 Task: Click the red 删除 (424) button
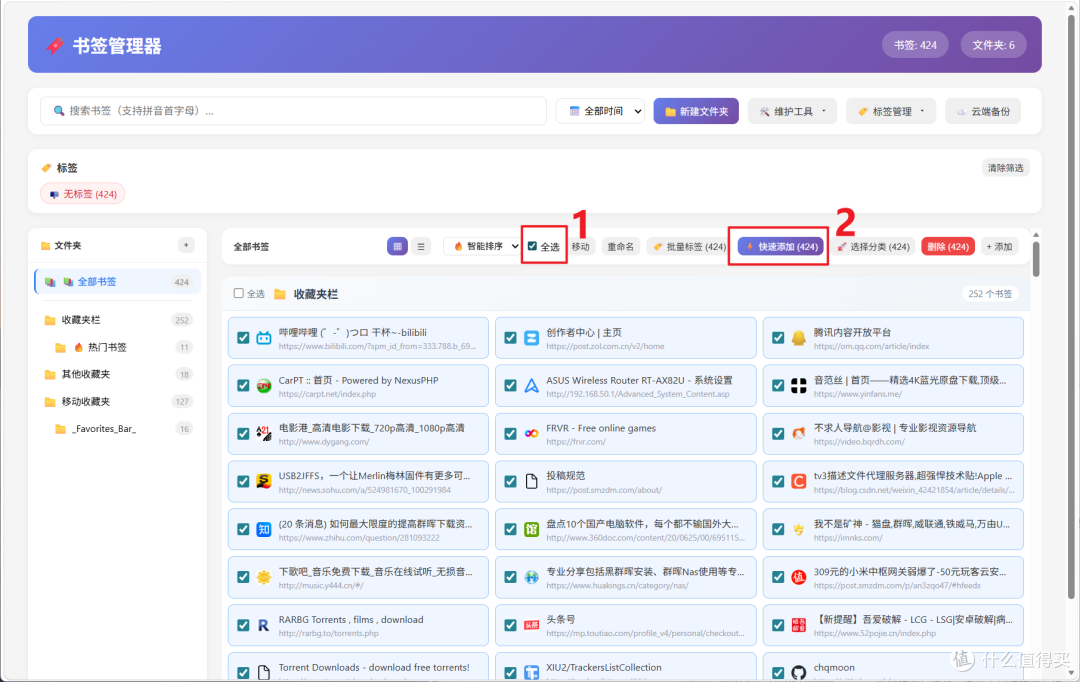(948, 247)
